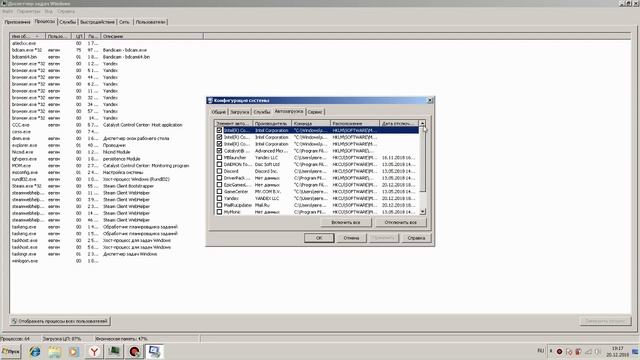Screen dimensions: 640x360
Task: Click the Start (Пуск) button
Action: coord(11,351)
